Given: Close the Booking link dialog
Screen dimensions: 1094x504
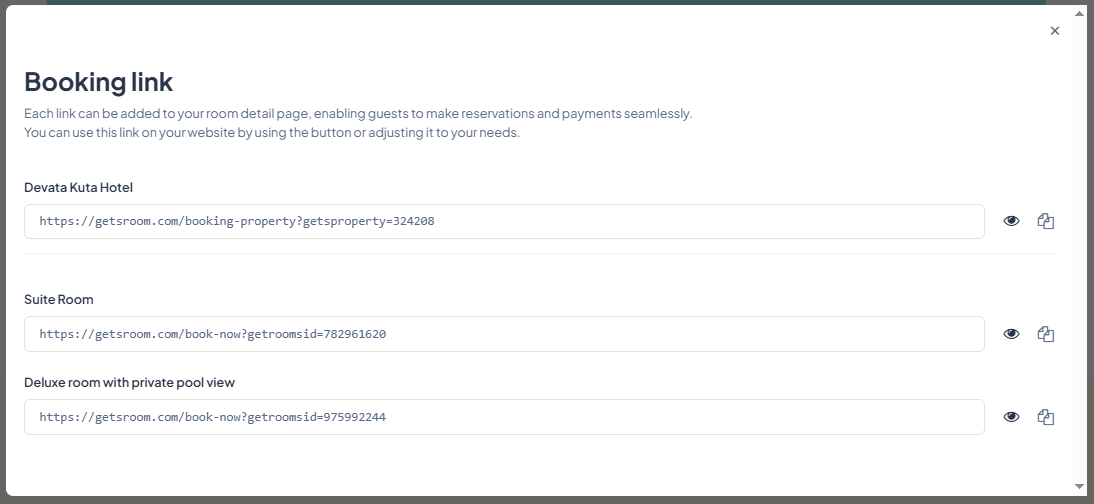Looking at the screenshot, I should click(1055, 31).
